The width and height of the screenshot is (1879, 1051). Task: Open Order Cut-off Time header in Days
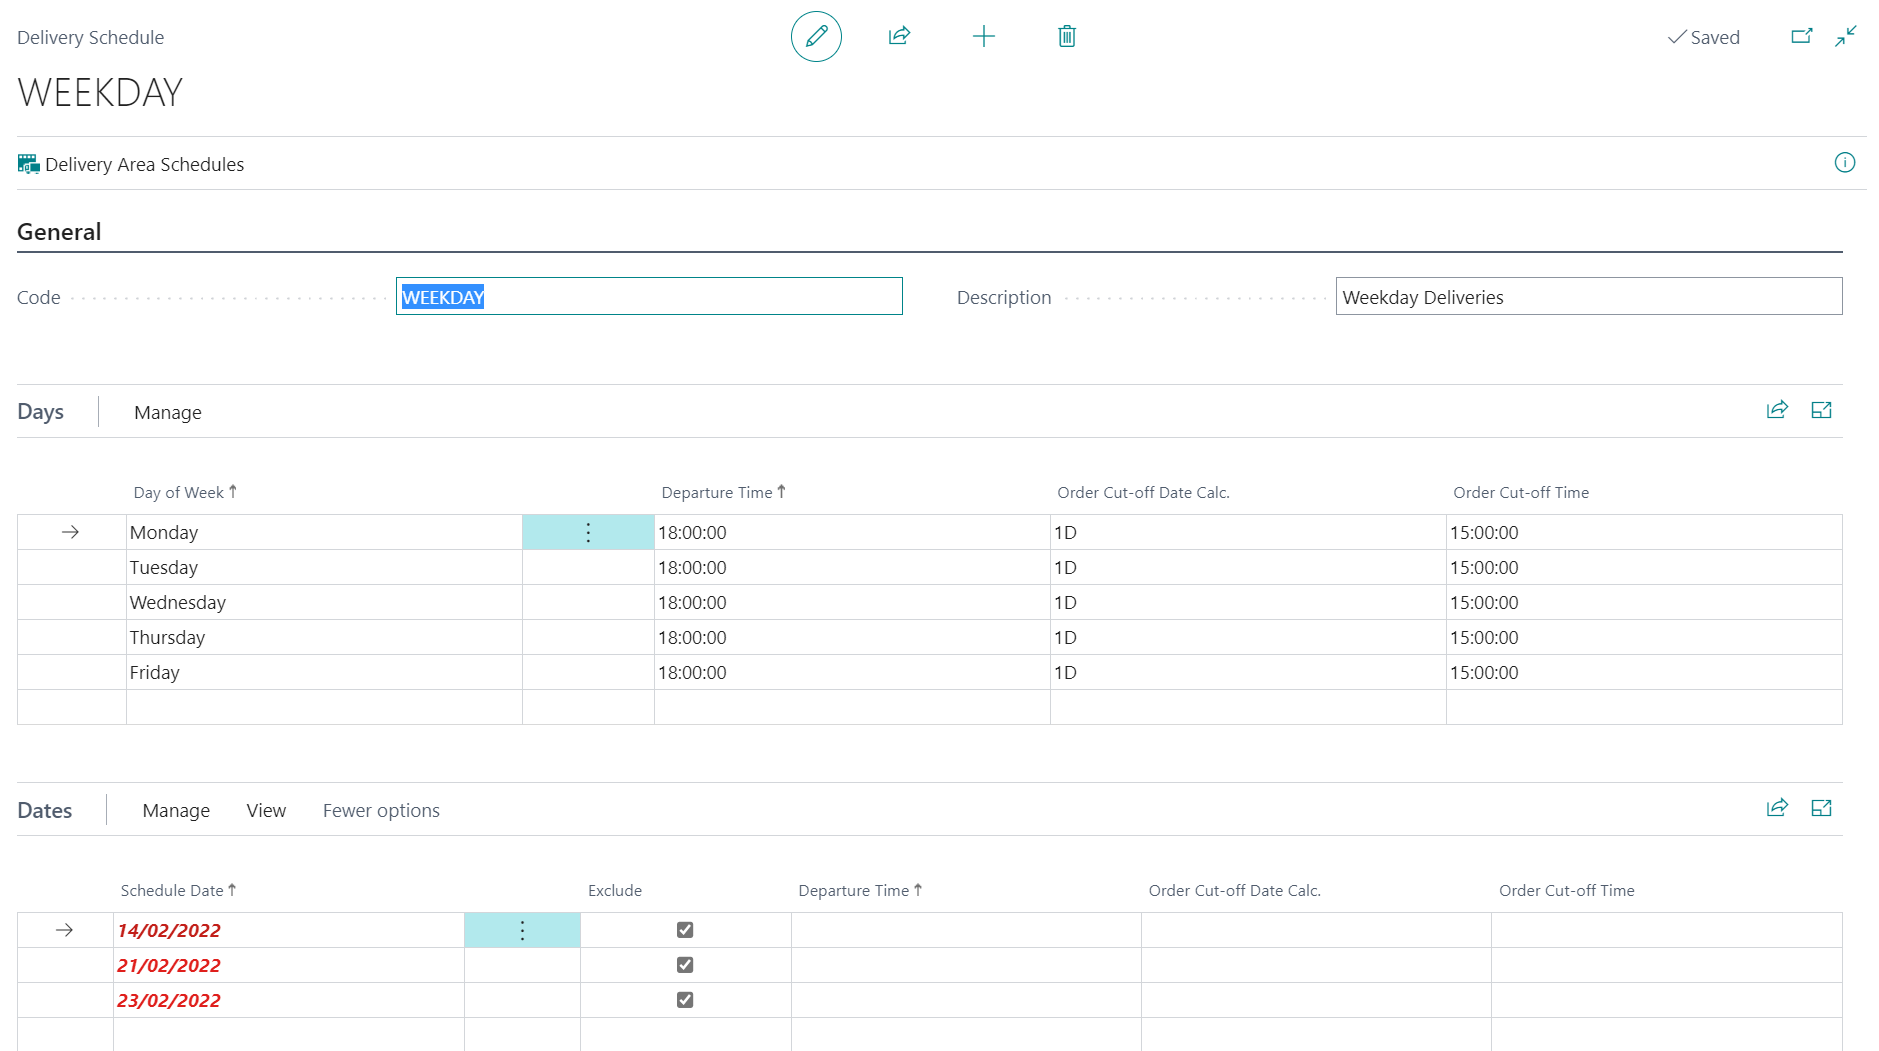(x=1521, y=492)
